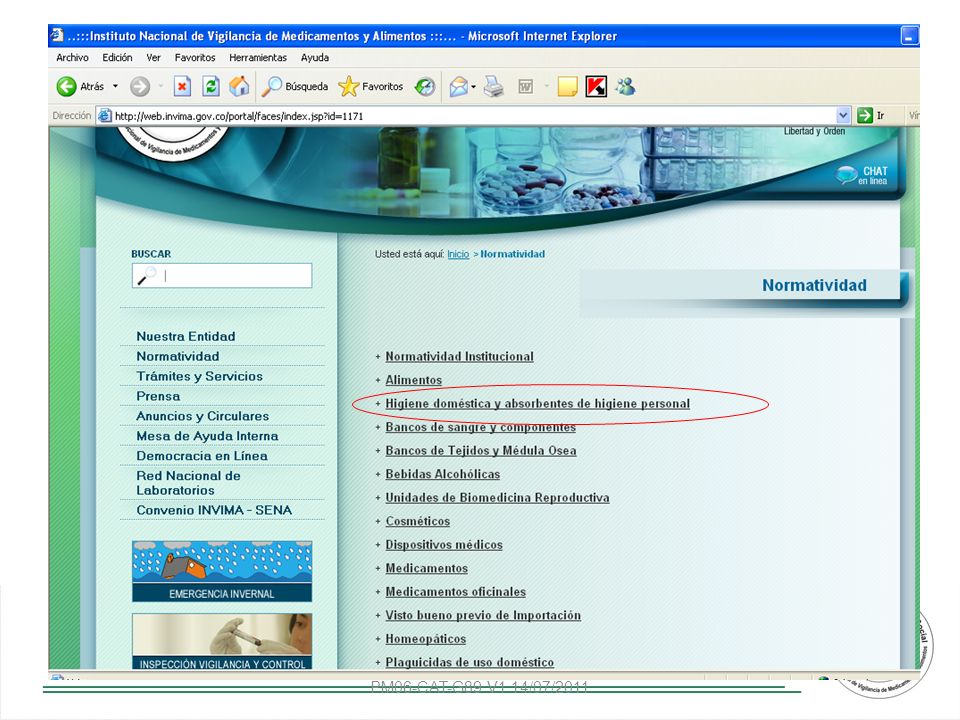This screenshot has height=720, width=960.
Task: Click the Ir go arrow button
Action: pyautogui.click(x=865, y=115)
